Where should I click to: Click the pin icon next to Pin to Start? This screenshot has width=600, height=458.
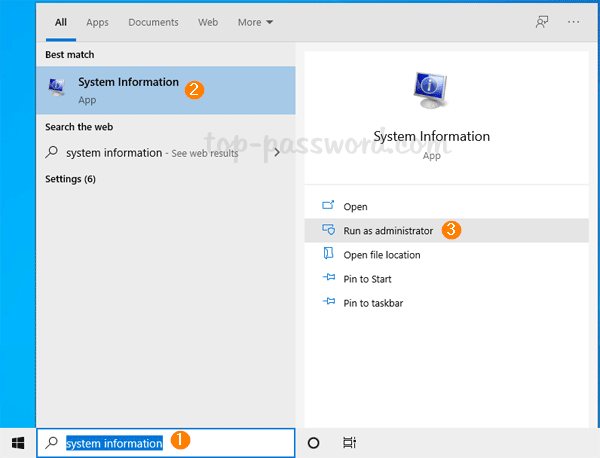click(x=329, y=277)
